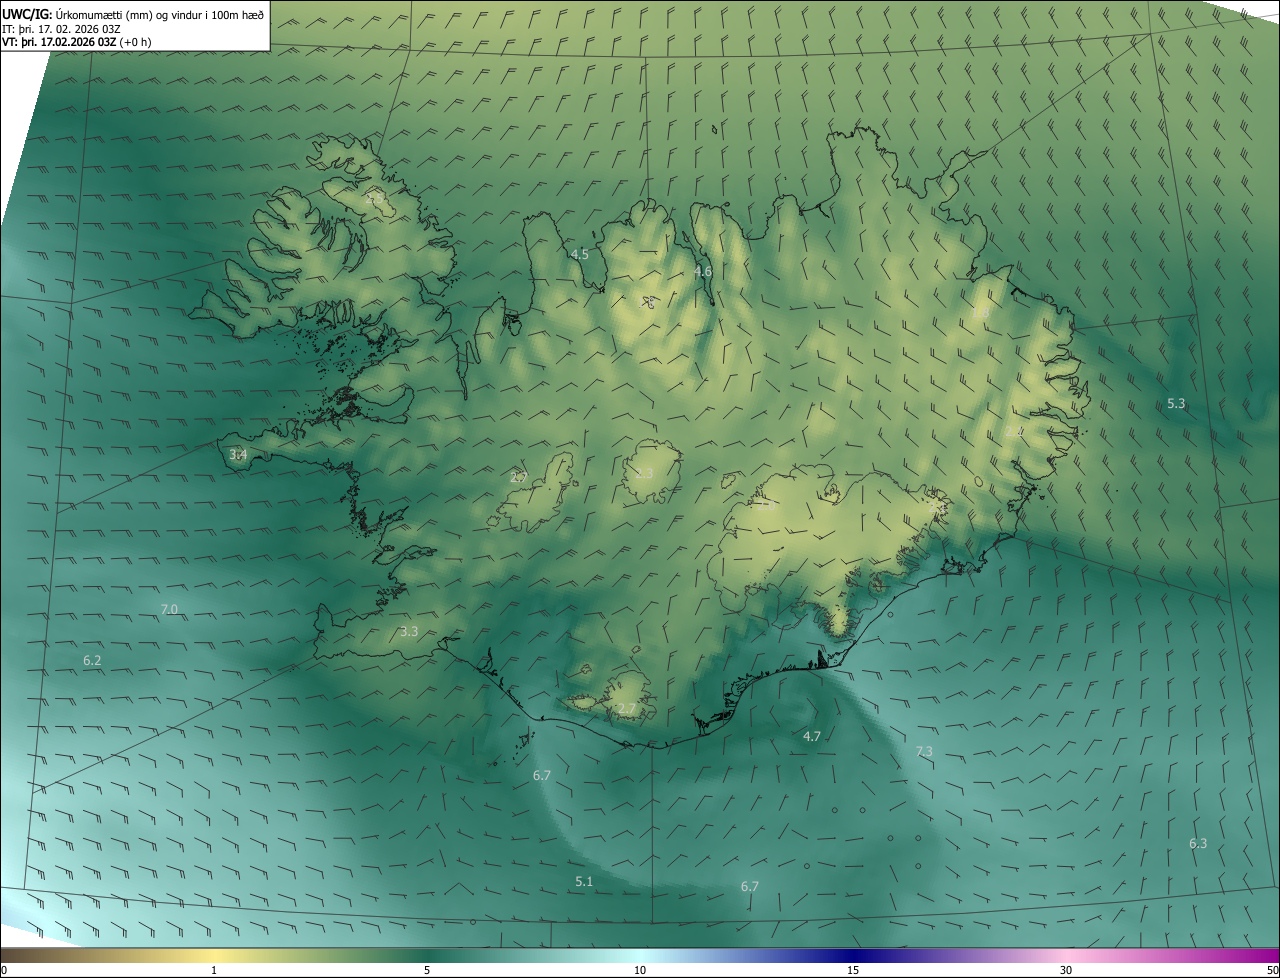Image resolution: width=1280 pixels, height=978 pixels.
Task: Pick the 5.1 map value
Action: click(x=584, y=881)
